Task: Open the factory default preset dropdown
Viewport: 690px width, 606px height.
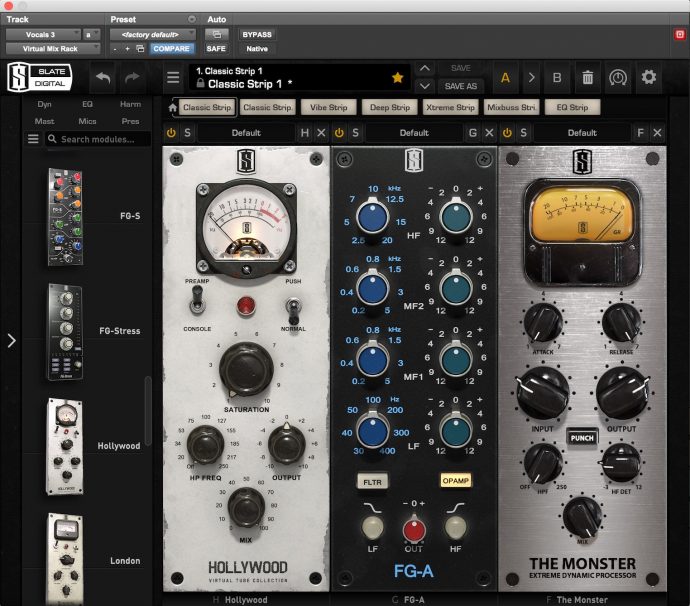Action: [x=153, y=34]
